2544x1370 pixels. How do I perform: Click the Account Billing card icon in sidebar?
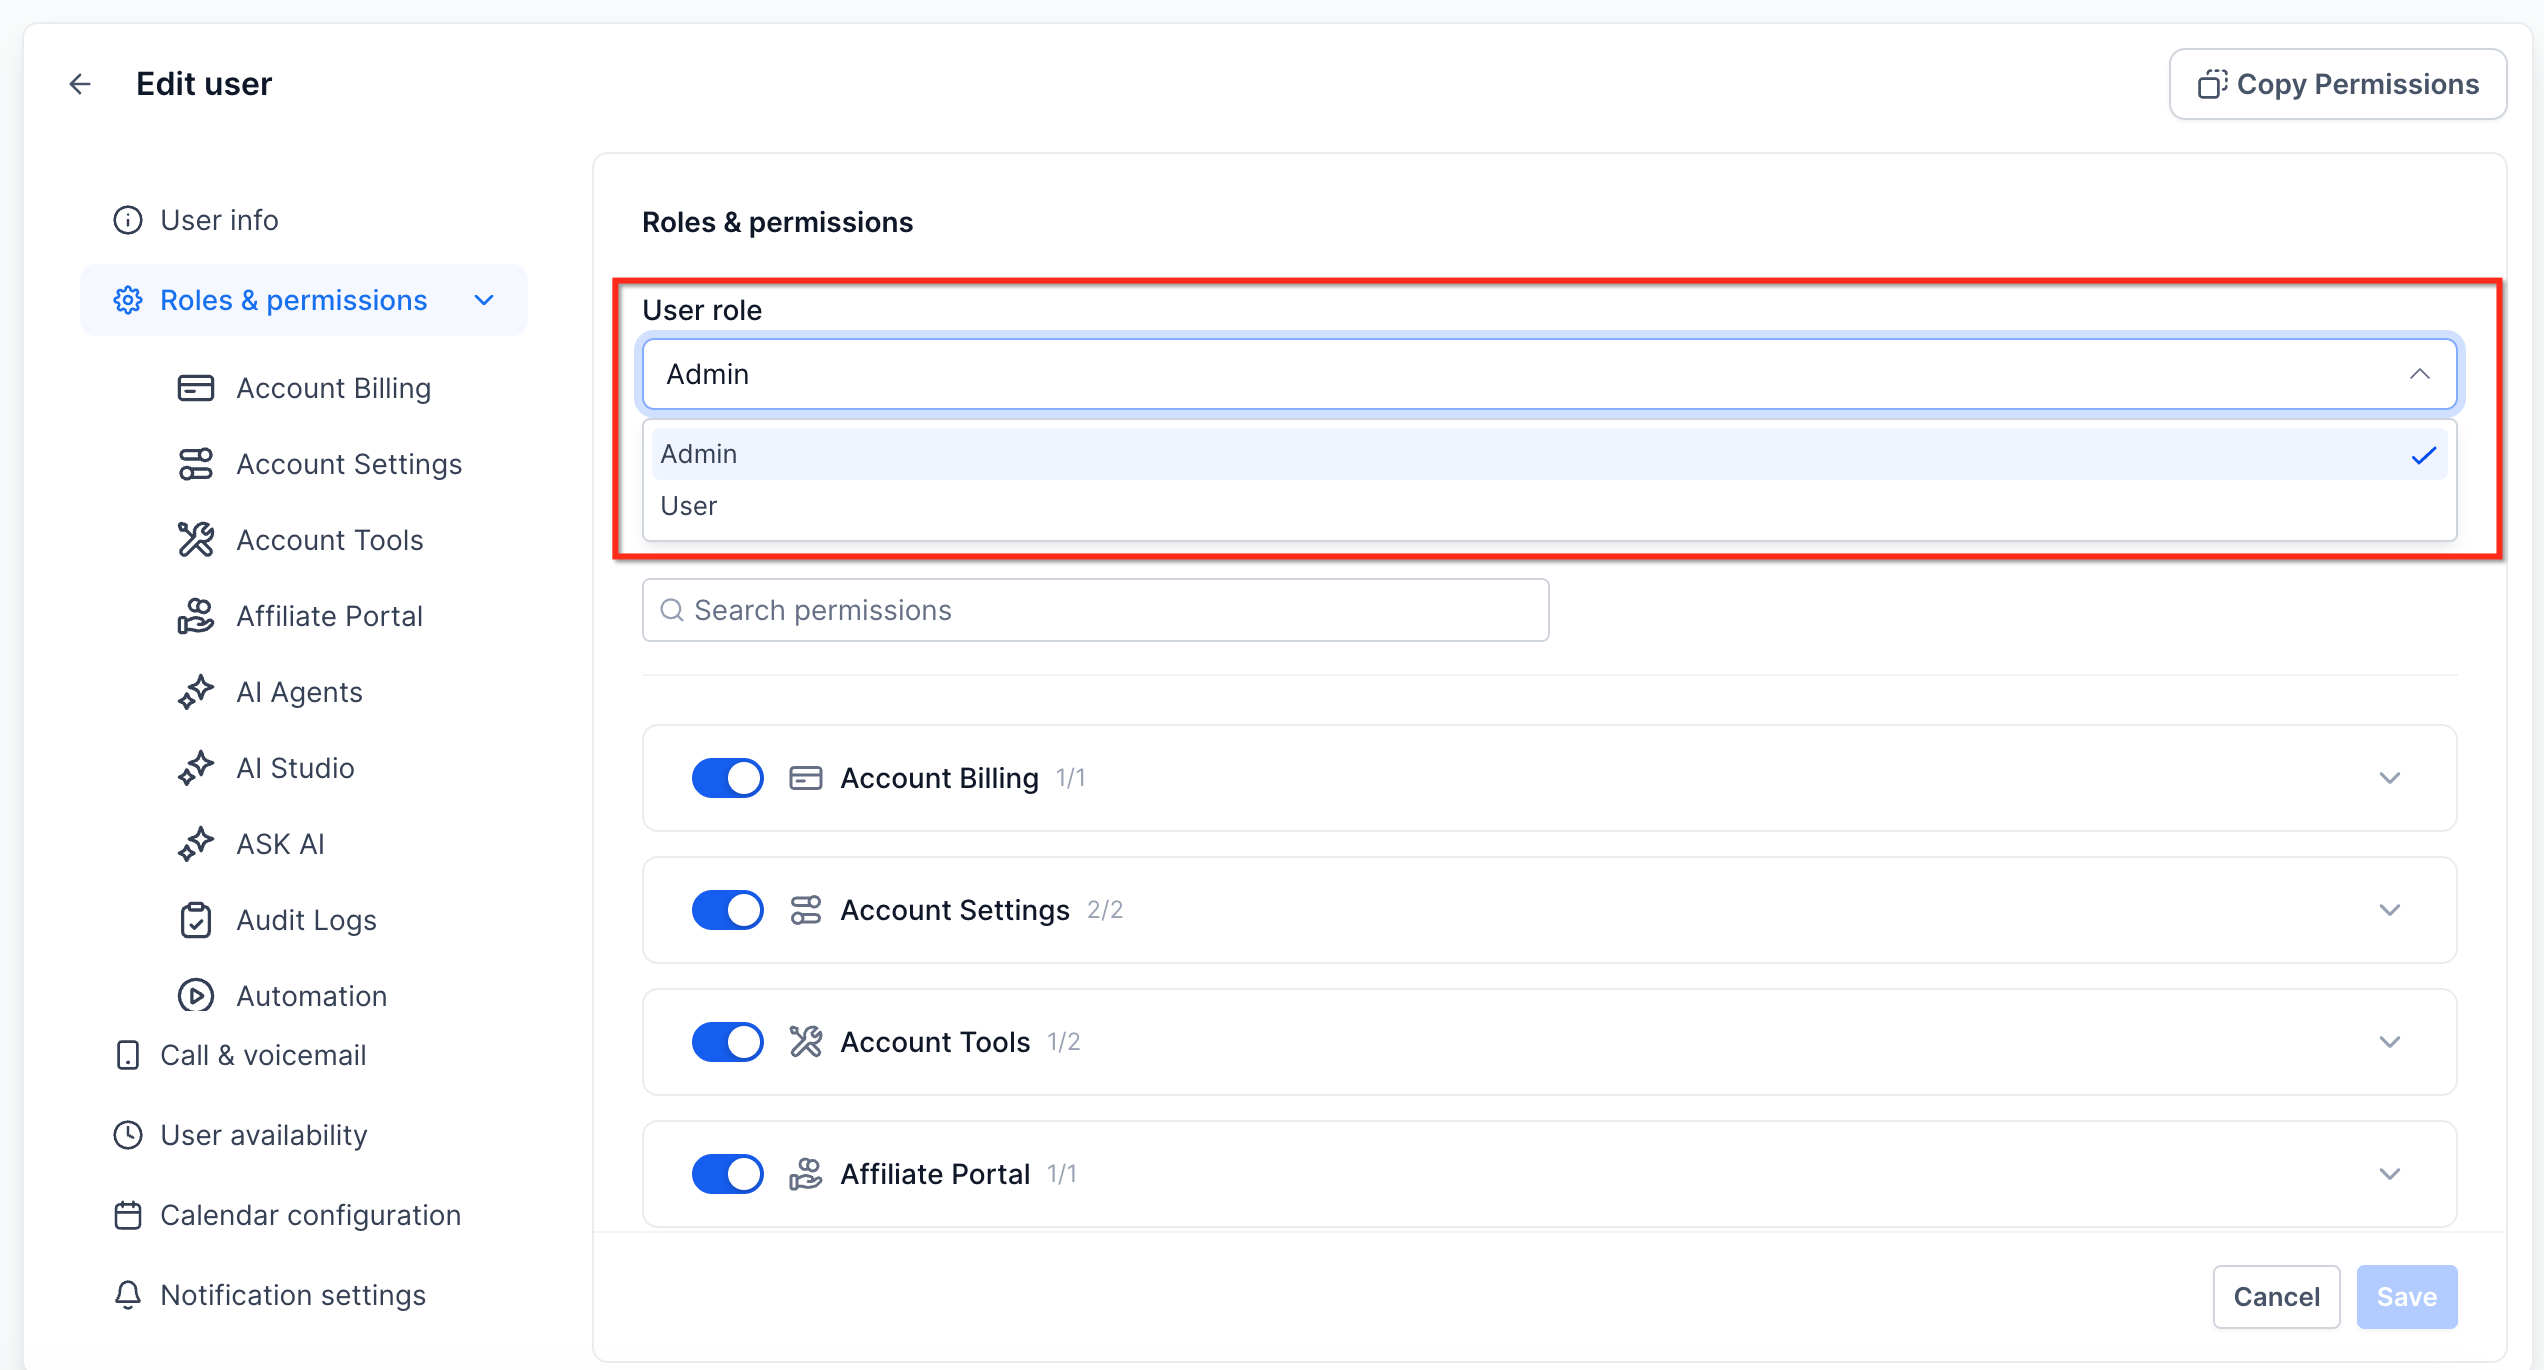coord(195,388)
